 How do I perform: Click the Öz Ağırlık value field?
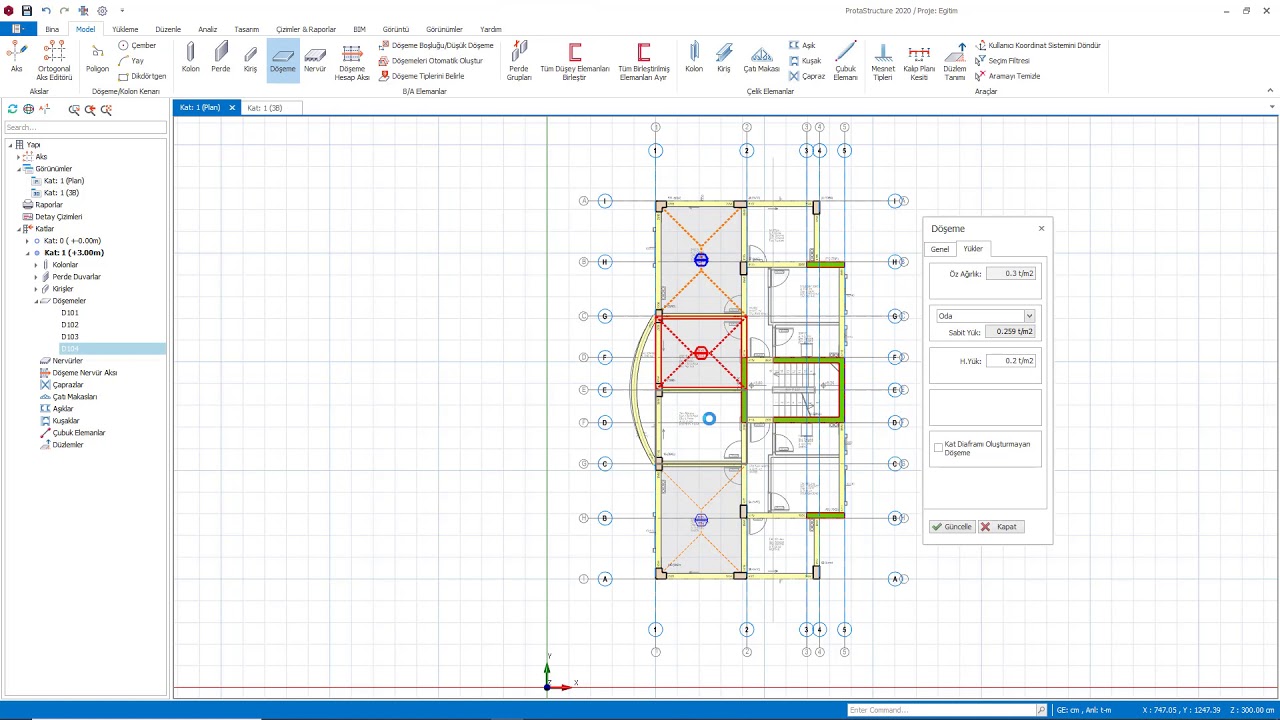(x=1011, y=273)
